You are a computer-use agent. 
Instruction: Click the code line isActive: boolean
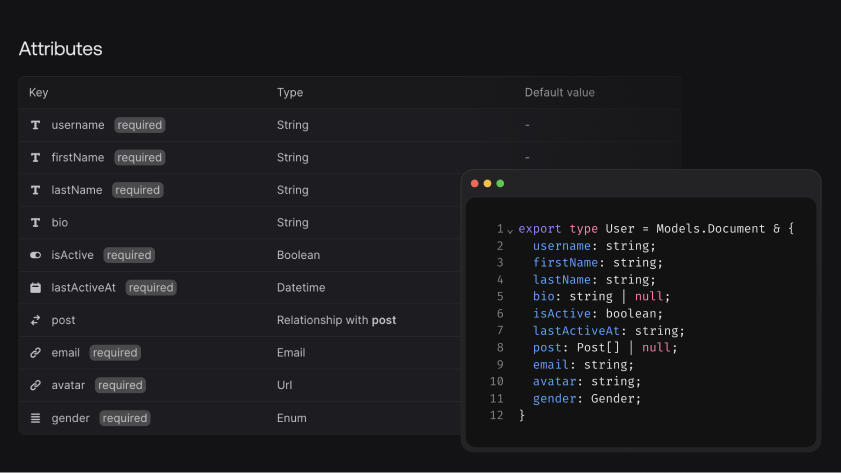597,314
